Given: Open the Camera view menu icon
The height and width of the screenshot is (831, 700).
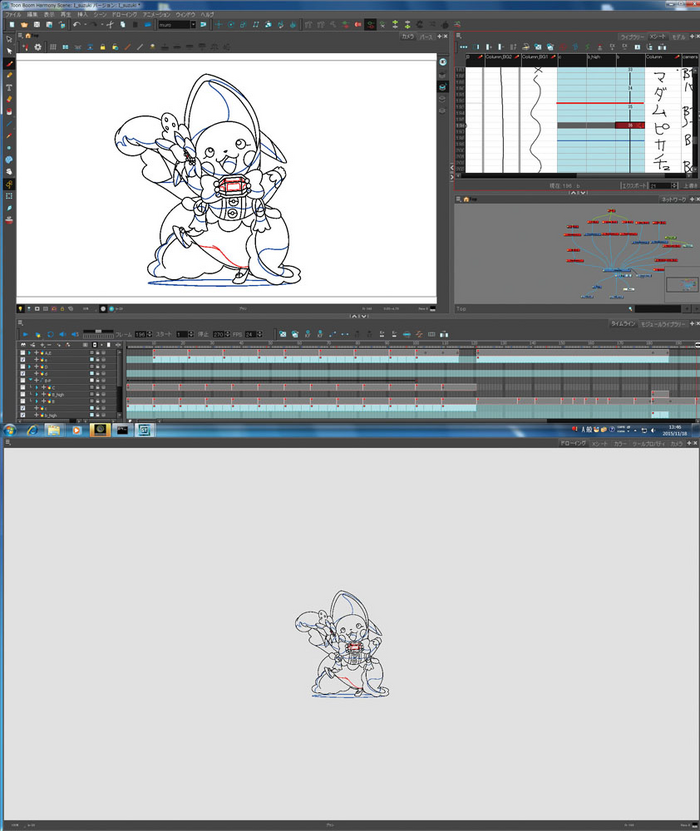Looking at the screenshot, I should point(20,36).
